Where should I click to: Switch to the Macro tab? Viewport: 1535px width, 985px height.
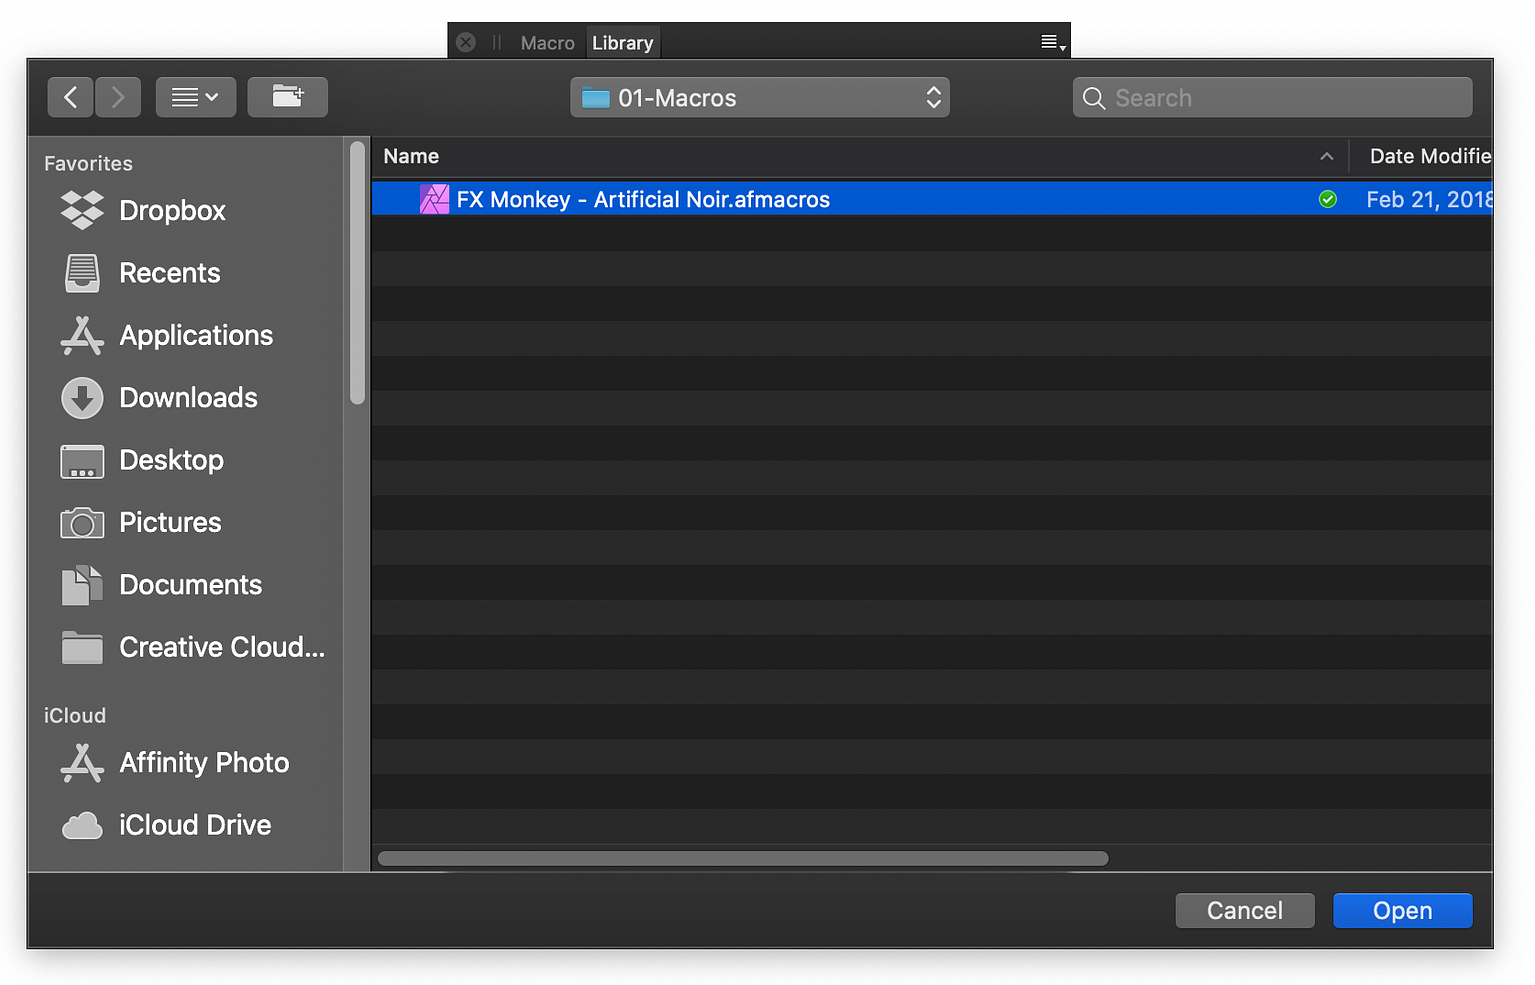[547, 43]
